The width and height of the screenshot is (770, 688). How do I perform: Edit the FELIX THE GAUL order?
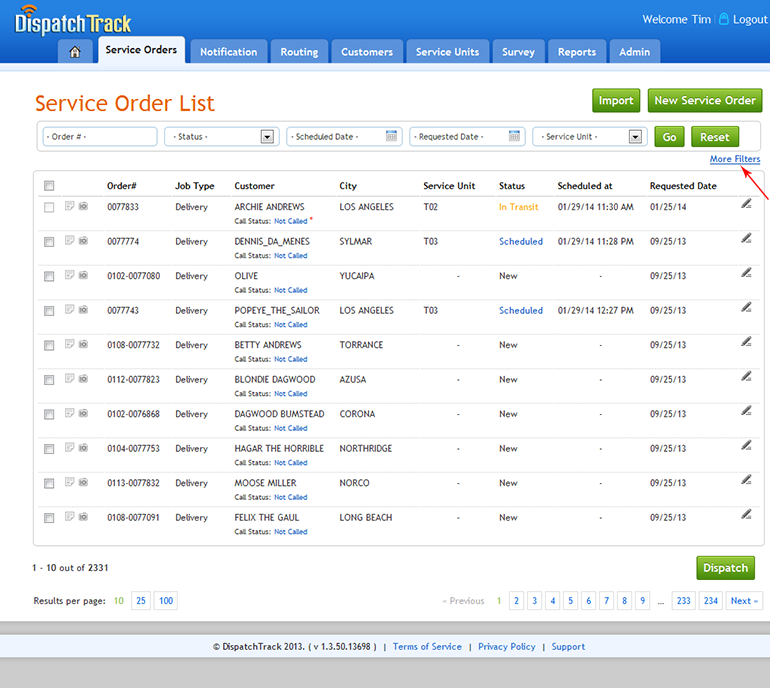(x=746, y=514)
